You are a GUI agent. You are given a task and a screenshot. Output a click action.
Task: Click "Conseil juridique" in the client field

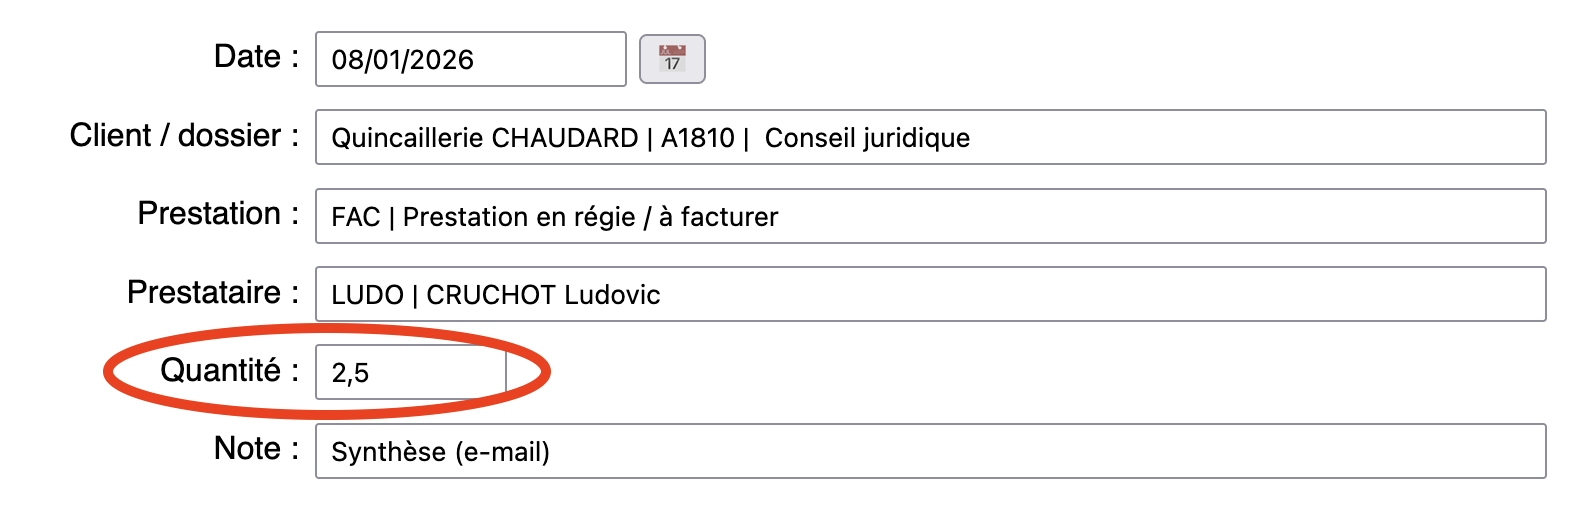(867, 138)
